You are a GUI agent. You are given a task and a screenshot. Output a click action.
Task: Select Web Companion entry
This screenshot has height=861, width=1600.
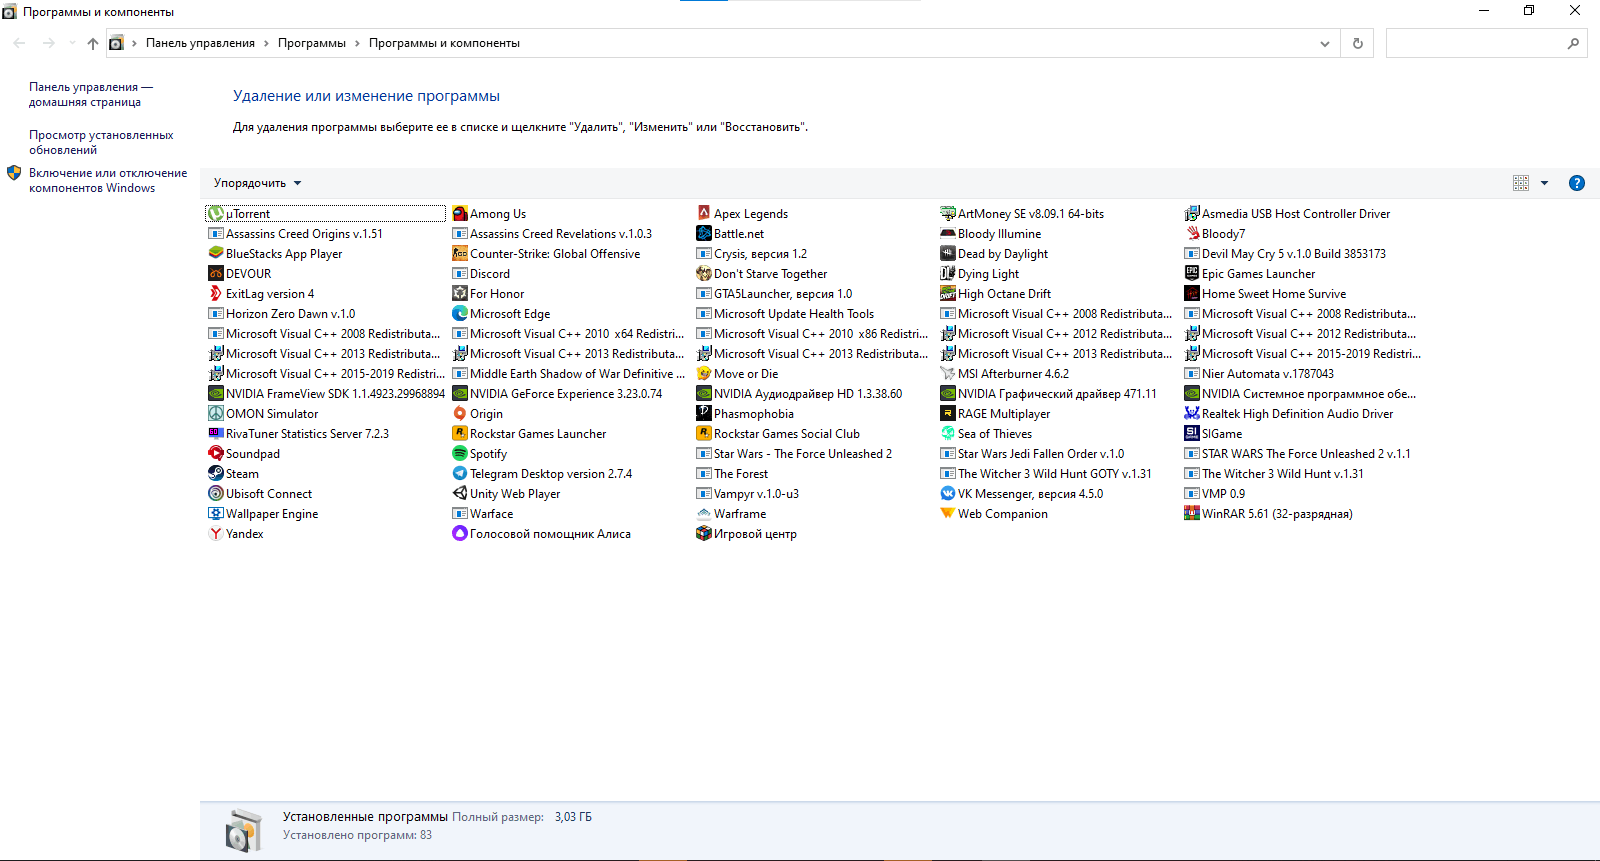[x=994, y=514]
